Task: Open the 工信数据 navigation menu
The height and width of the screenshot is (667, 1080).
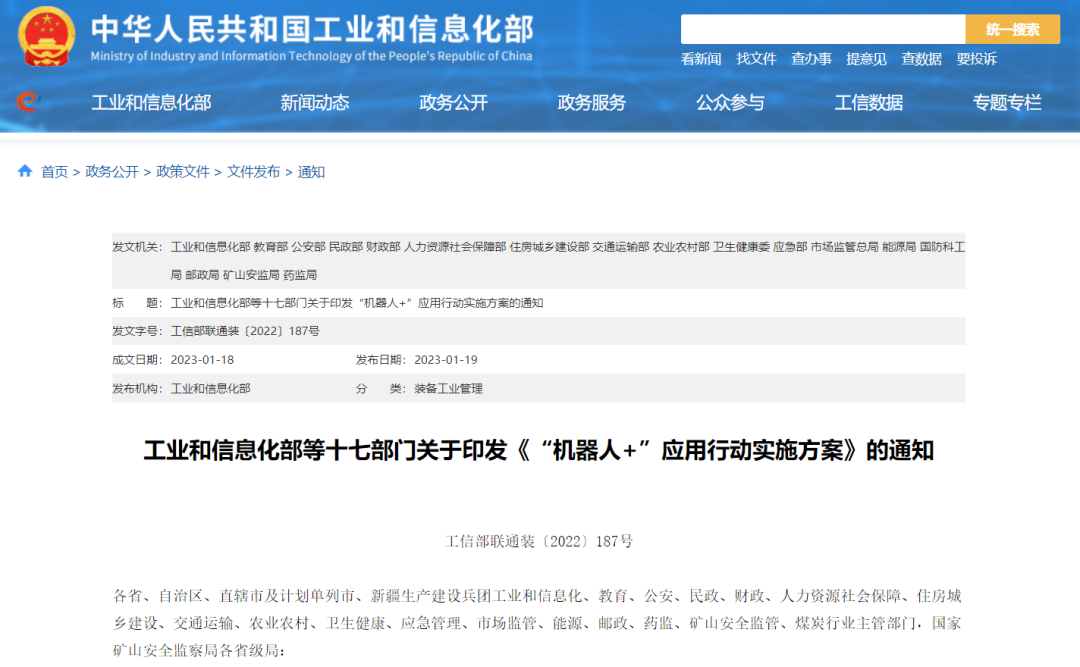Action: [x=869, y=103]
